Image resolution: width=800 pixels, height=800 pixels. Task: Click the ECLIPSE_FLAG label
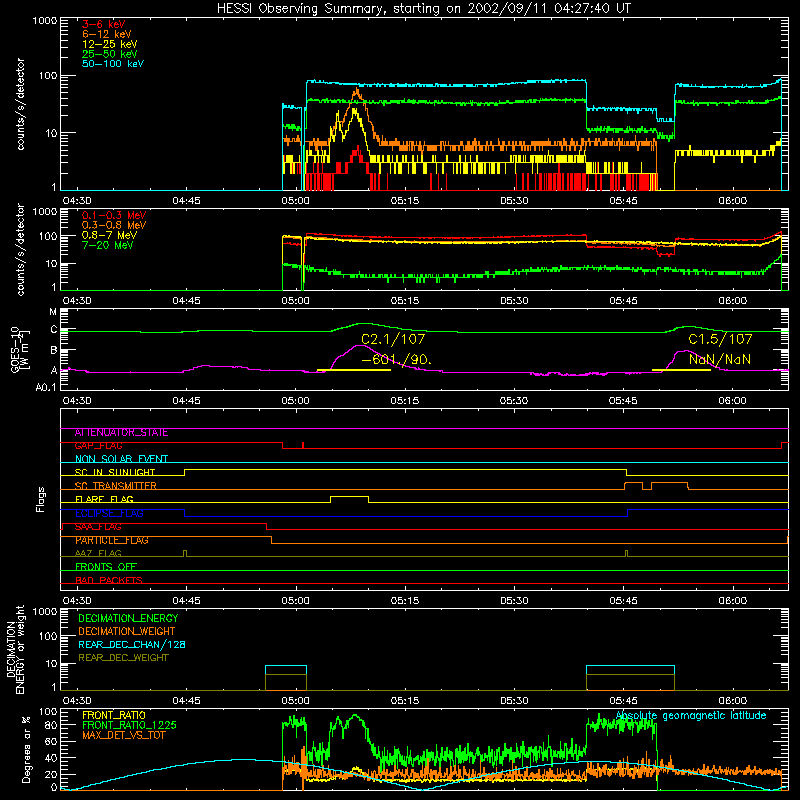[x=109, y=513]
